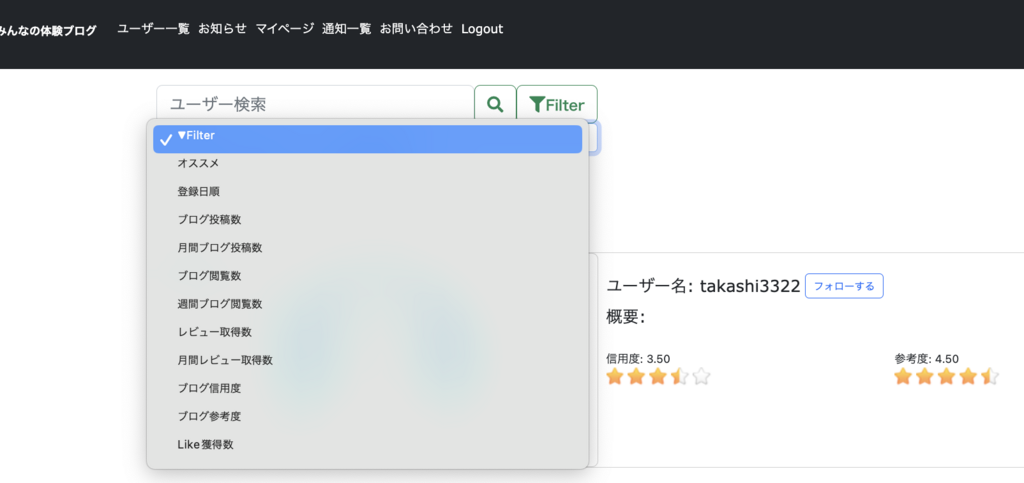The image size is (1024, 483).
Task: Click the magnifying glass search button
Action: coord(494,104)
